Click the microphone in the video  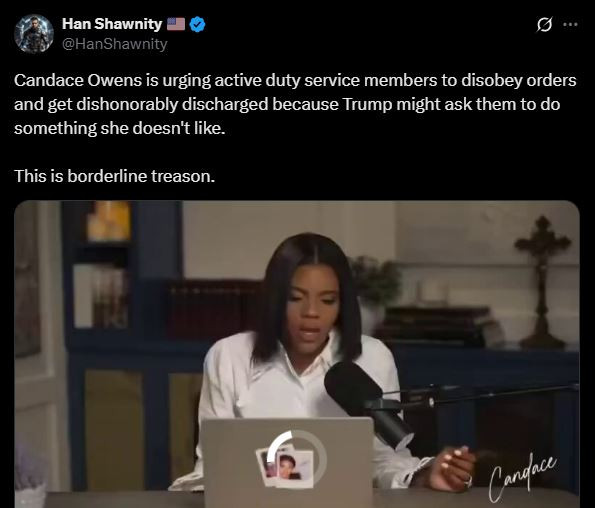[366, 402]
